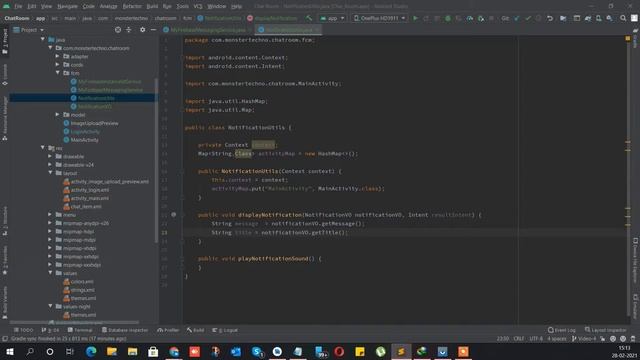Open the Navigate menu
Image resolution: width=640 pixels, height=360 pixels.
click(67, 7)
